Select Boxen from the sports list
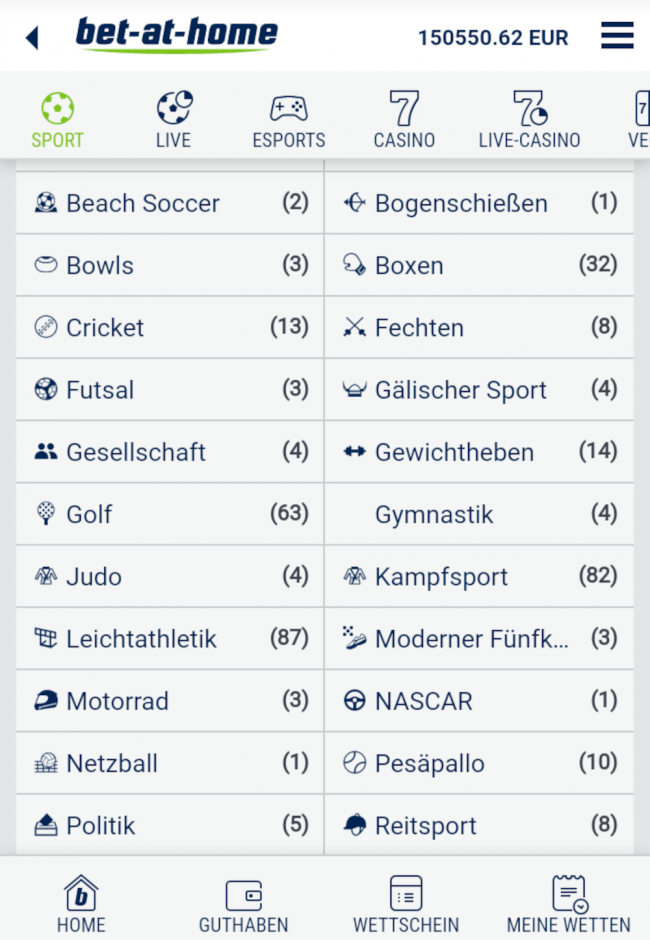The width and height of the screenshot is (650, 940). [x=408, y=266]
